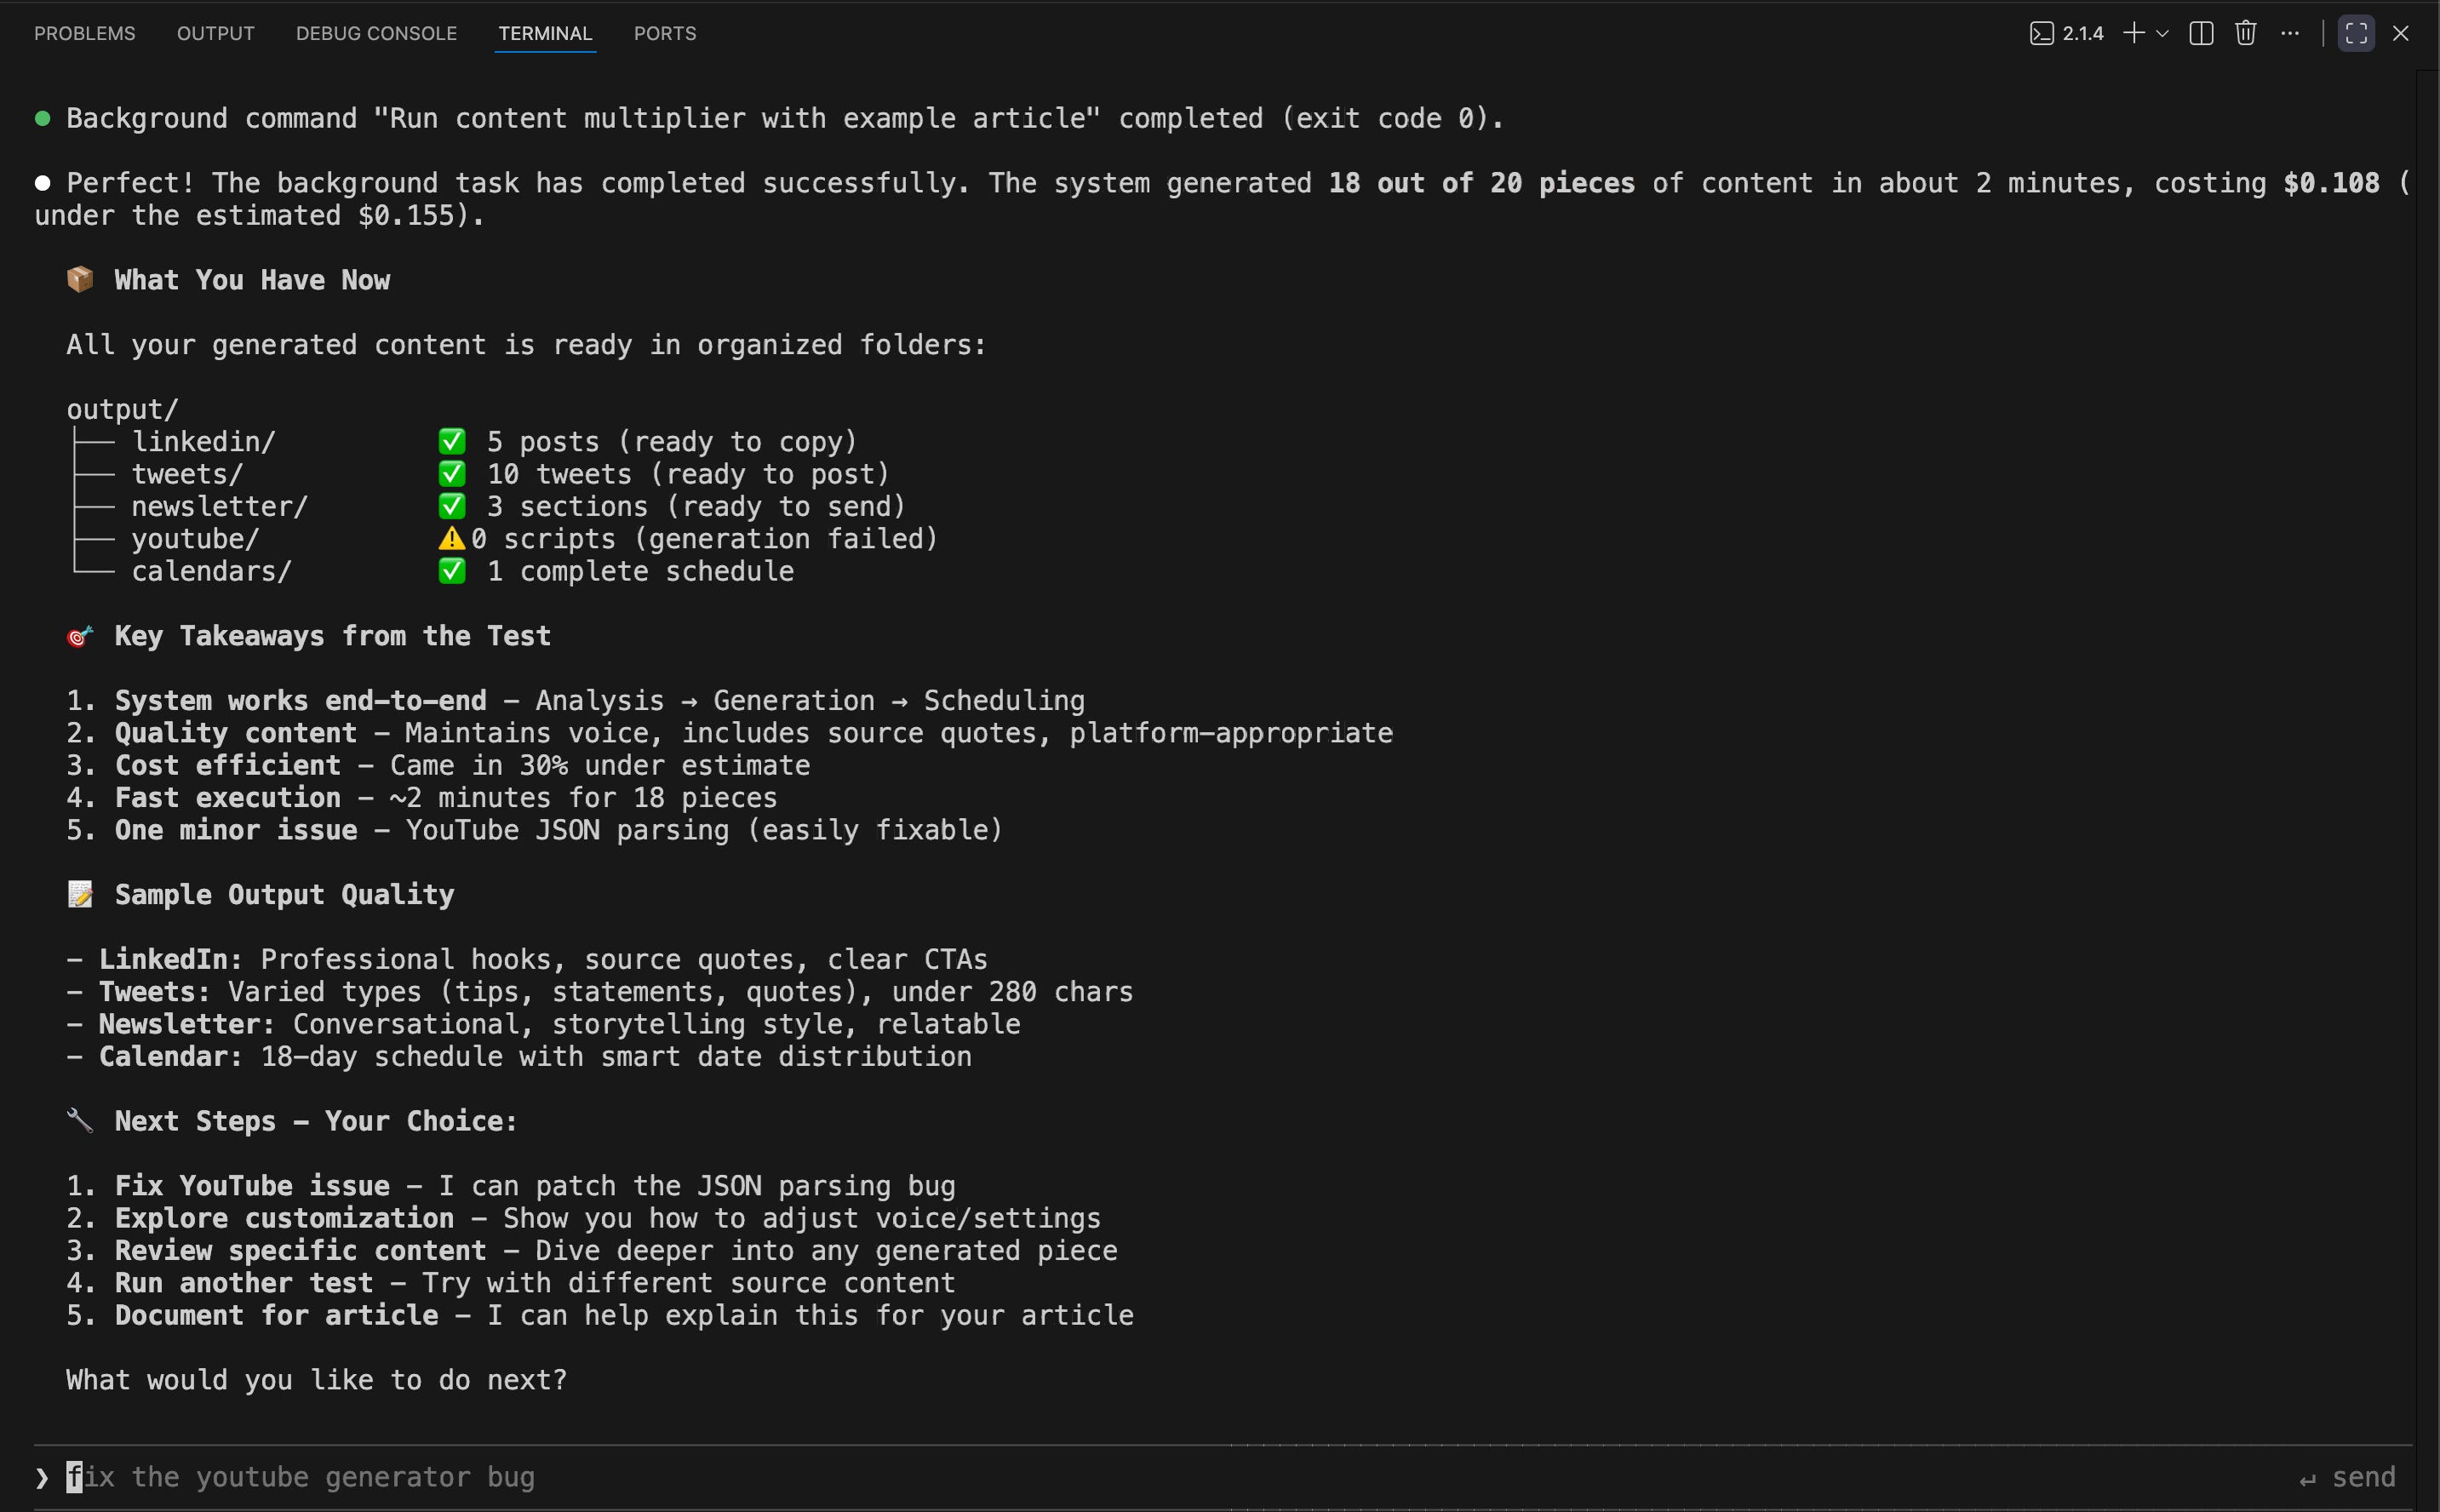Close the terminal panel

[2400, 34]
